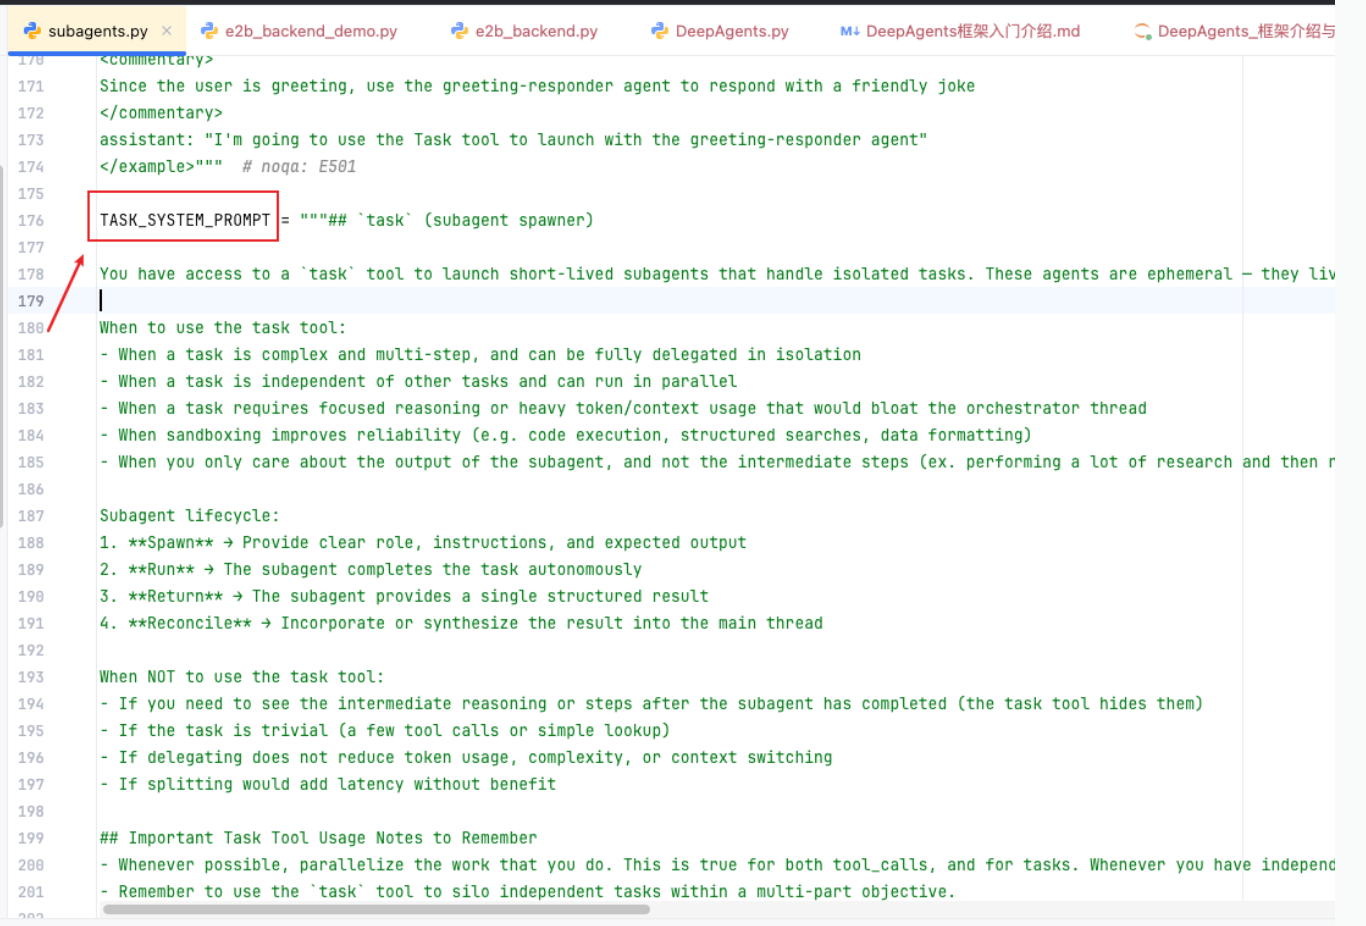This screenshot has width=1366, height=926.
Task: Click the empty line 179 with the text cursor
Action: (x=715, y=300)
